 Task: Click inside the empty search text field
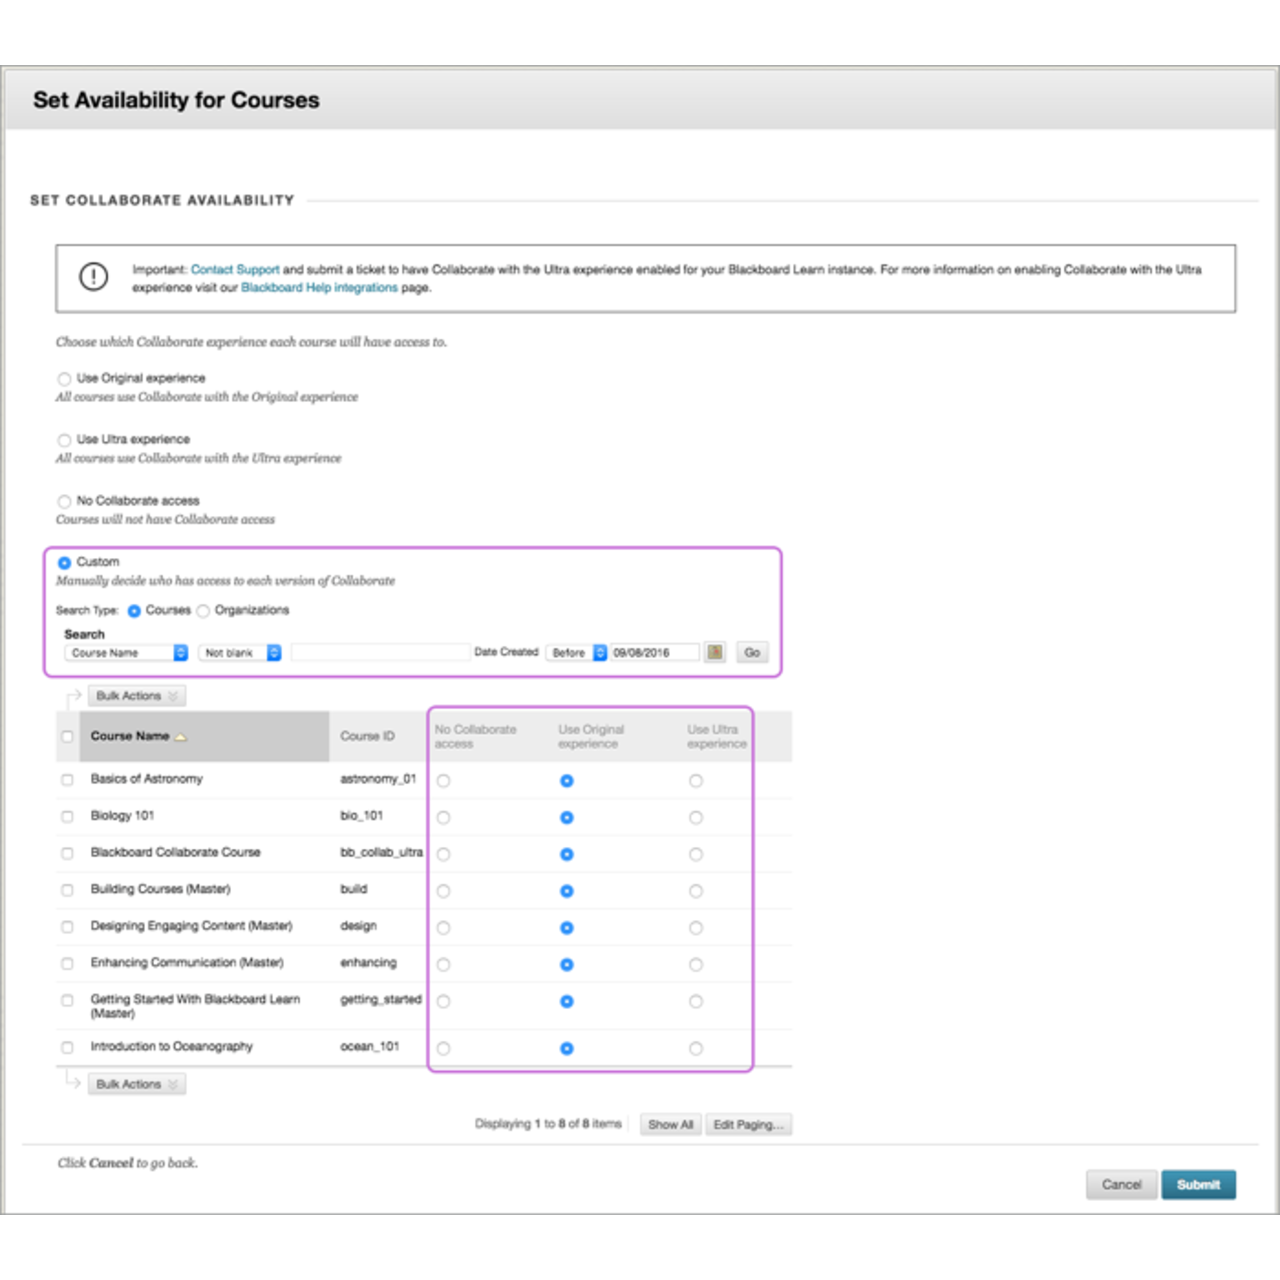point(380,652)
